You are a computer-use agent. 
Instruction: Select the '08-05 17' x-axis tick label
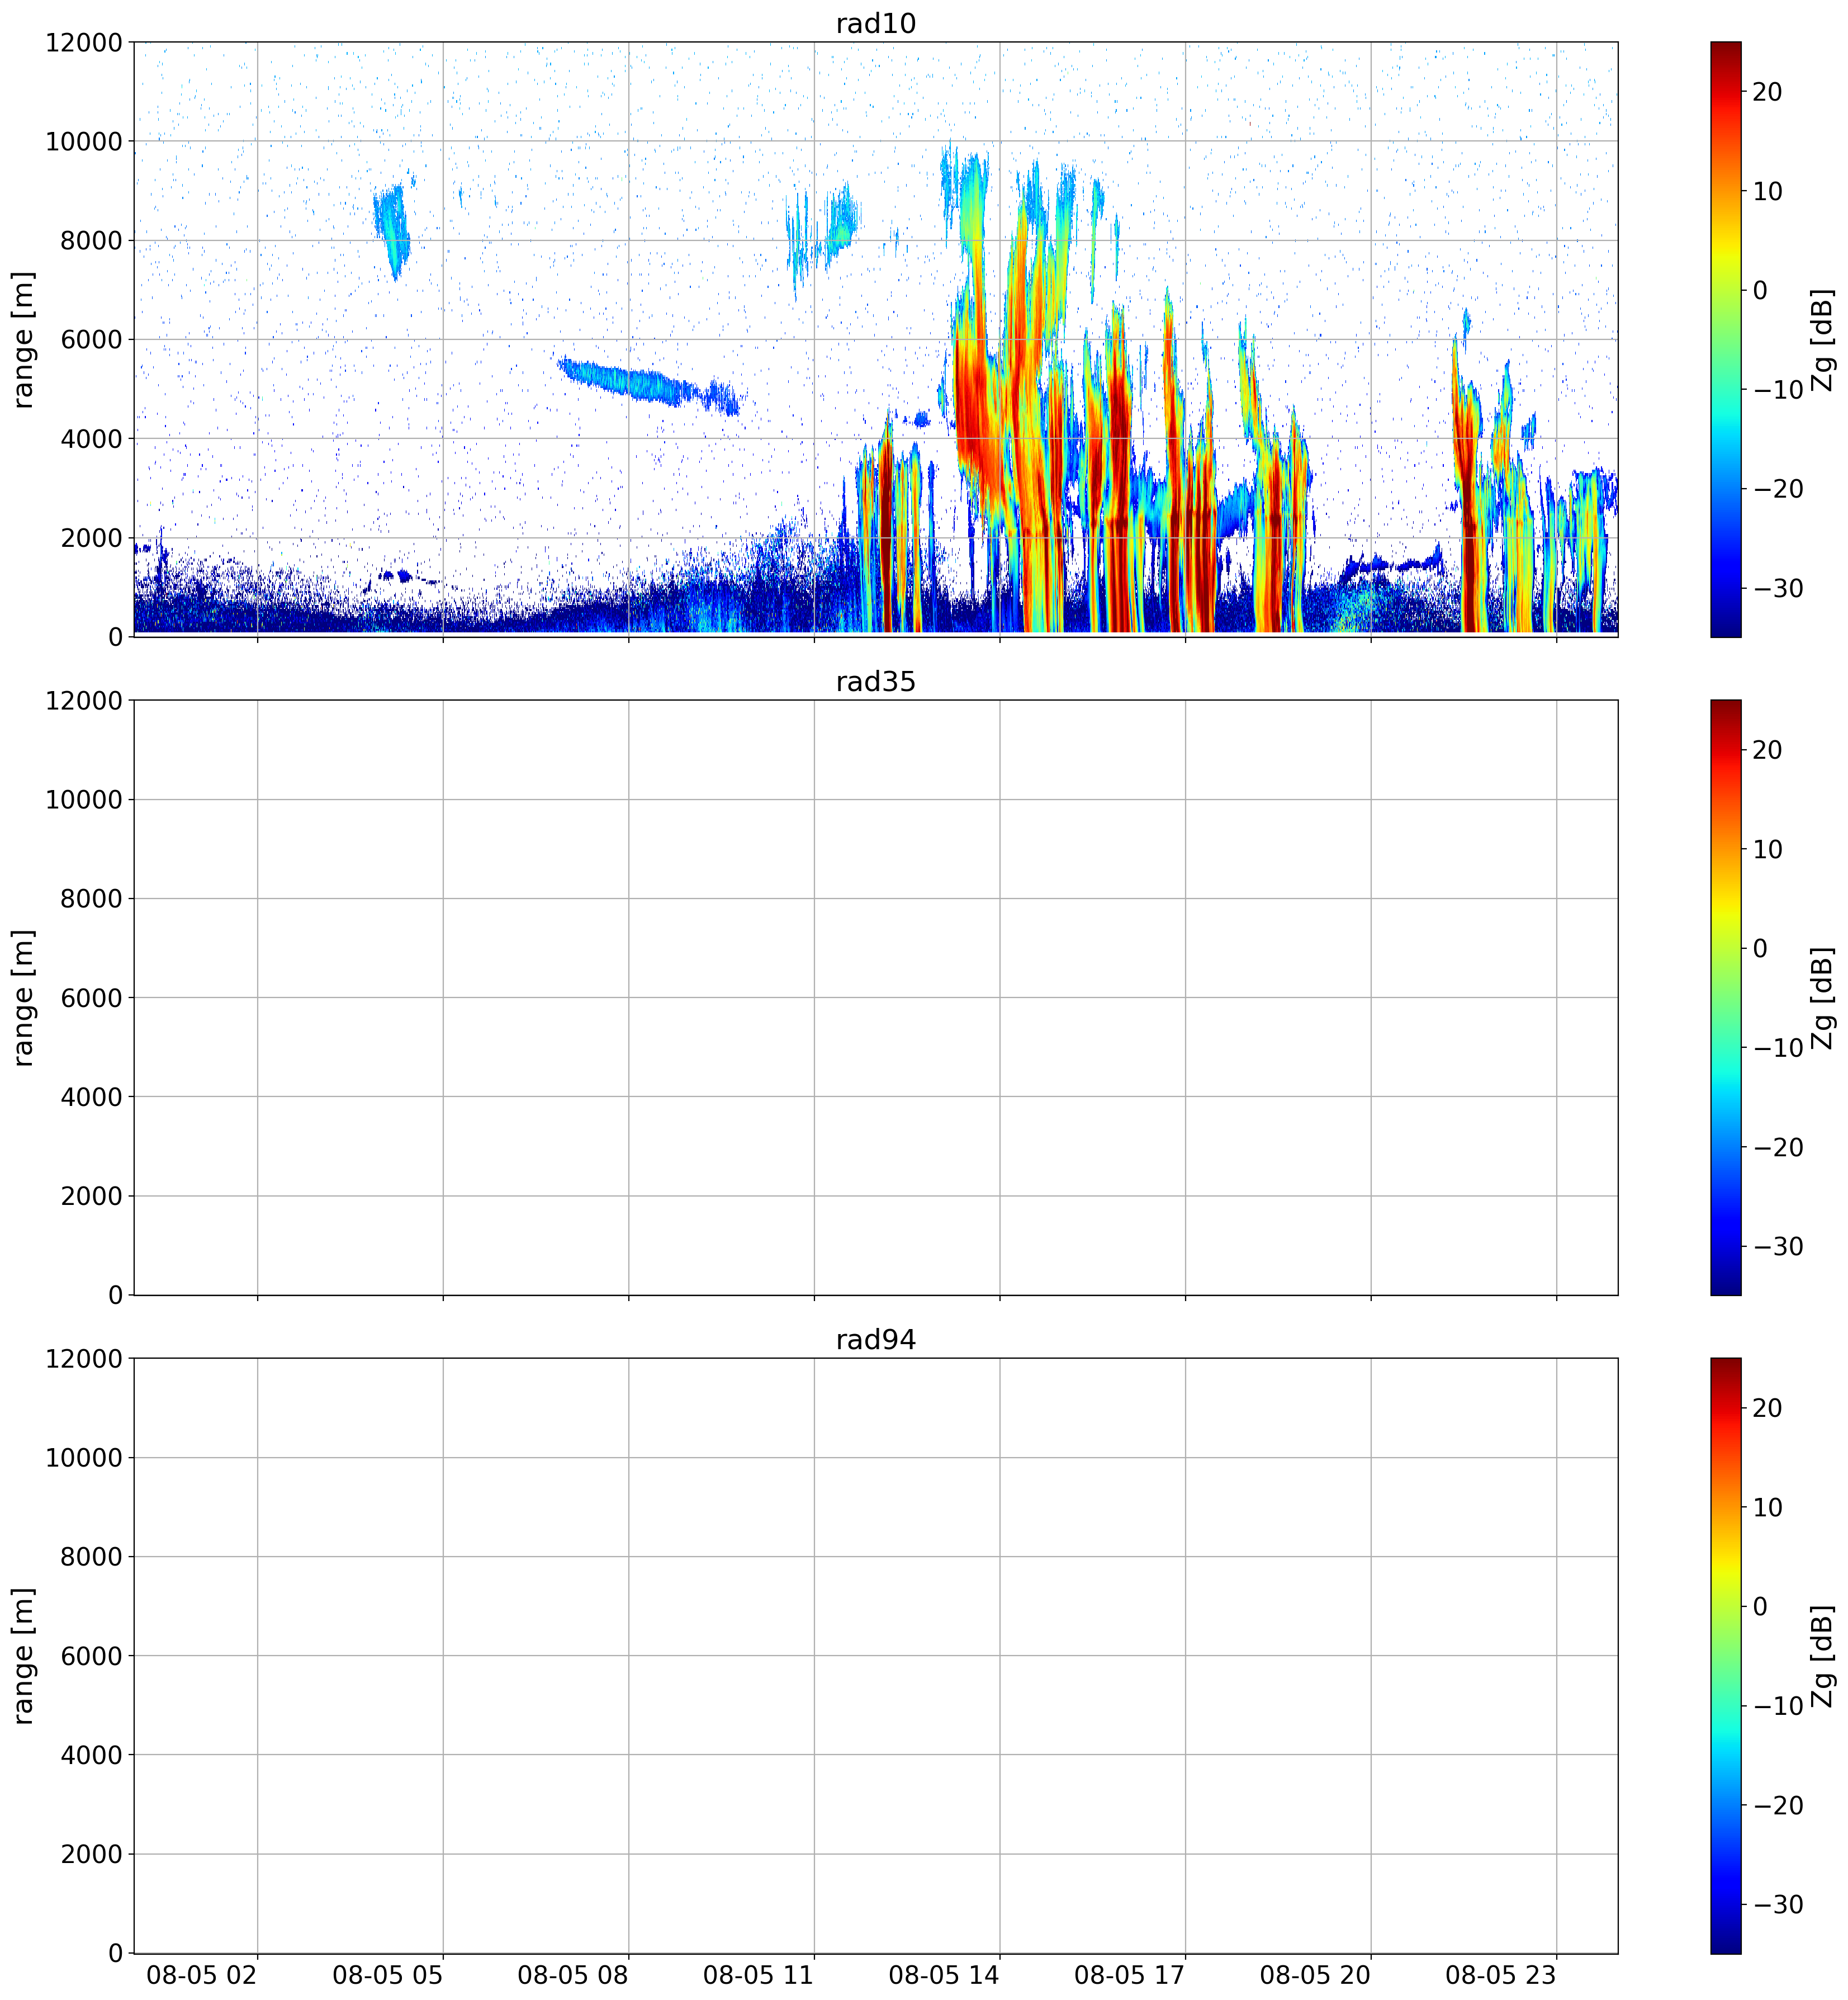point(1130,1975)
